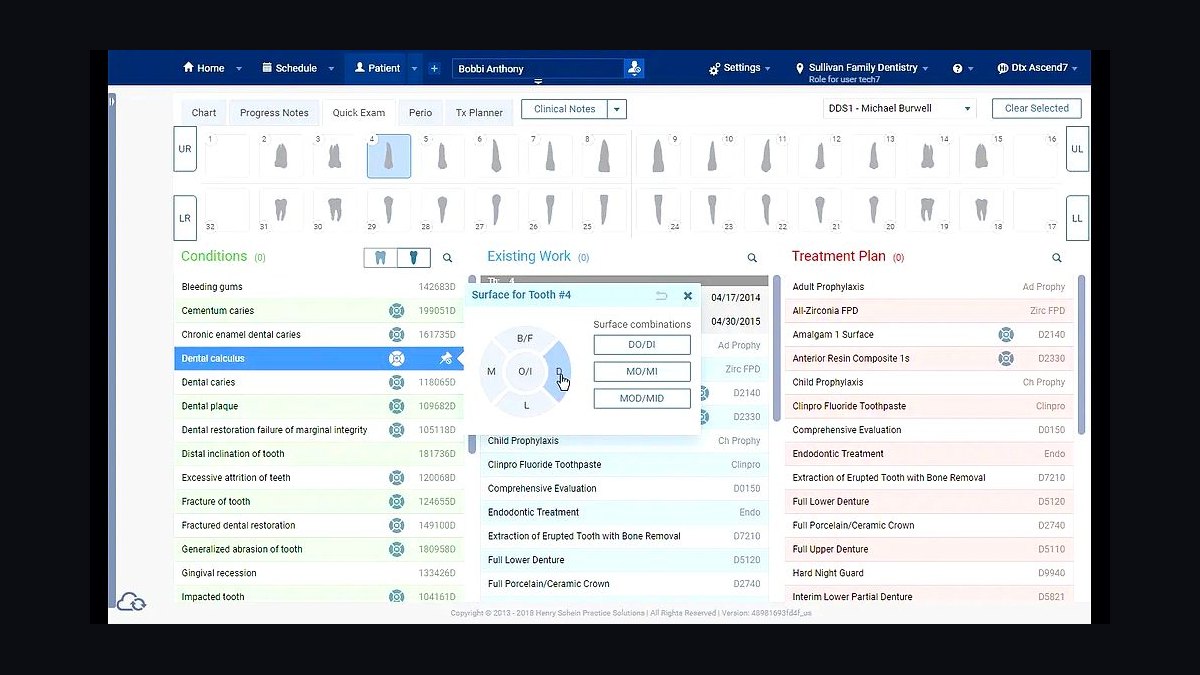Click the tooth icon on Amalgam 1 Surface plan

click(1006, 334)
